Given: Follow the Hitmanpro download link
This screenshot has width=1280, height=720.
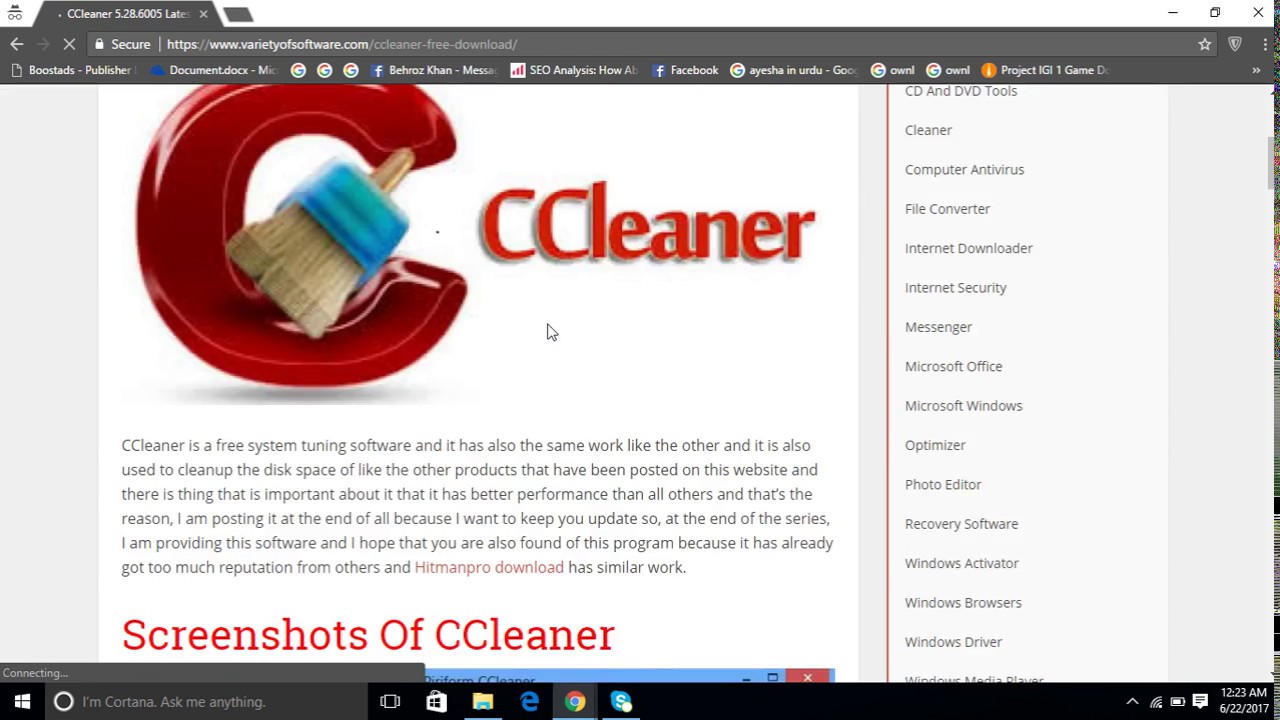Looking at the screenshot, I should [x=489, y=567].
